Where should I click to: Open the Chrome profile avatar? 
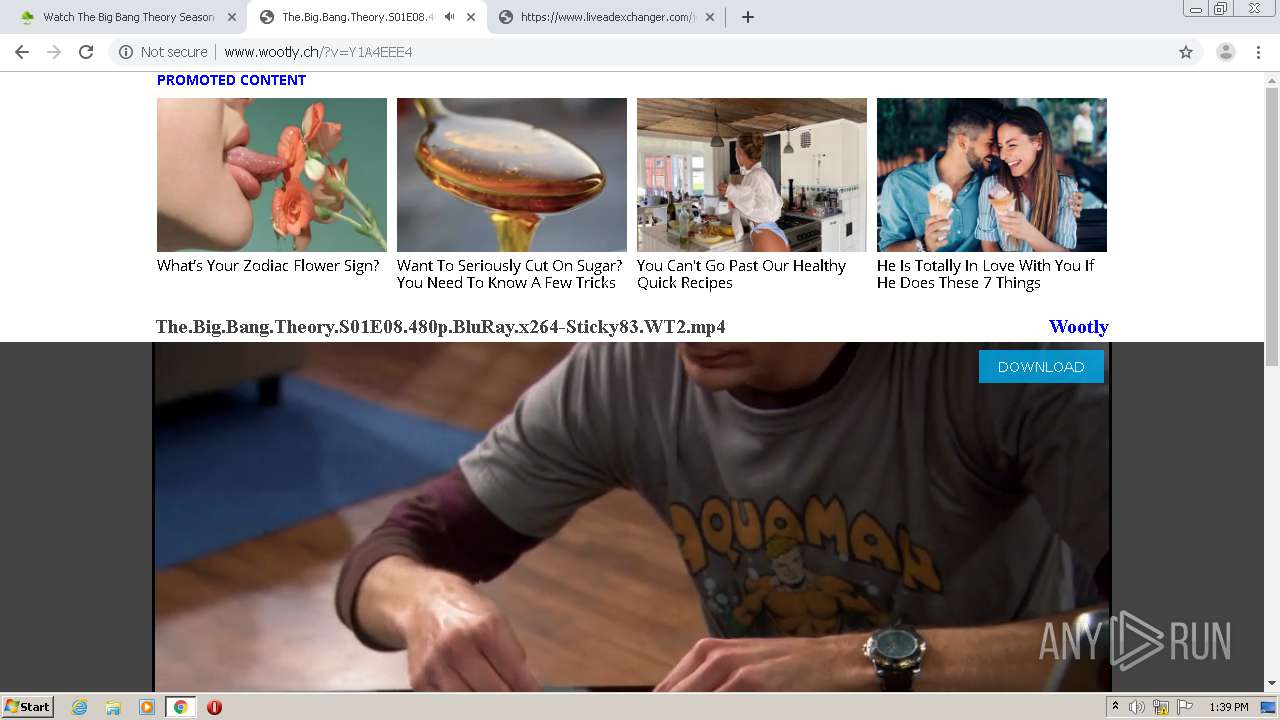(x=1226, y=52)
